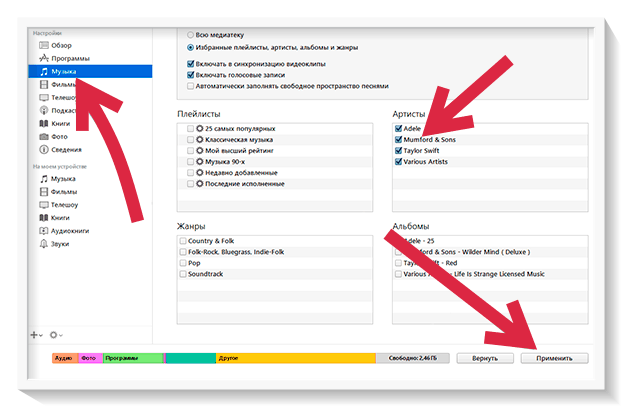Select the Программы apps icon
The image size is (622, 407).
point(43,59)
